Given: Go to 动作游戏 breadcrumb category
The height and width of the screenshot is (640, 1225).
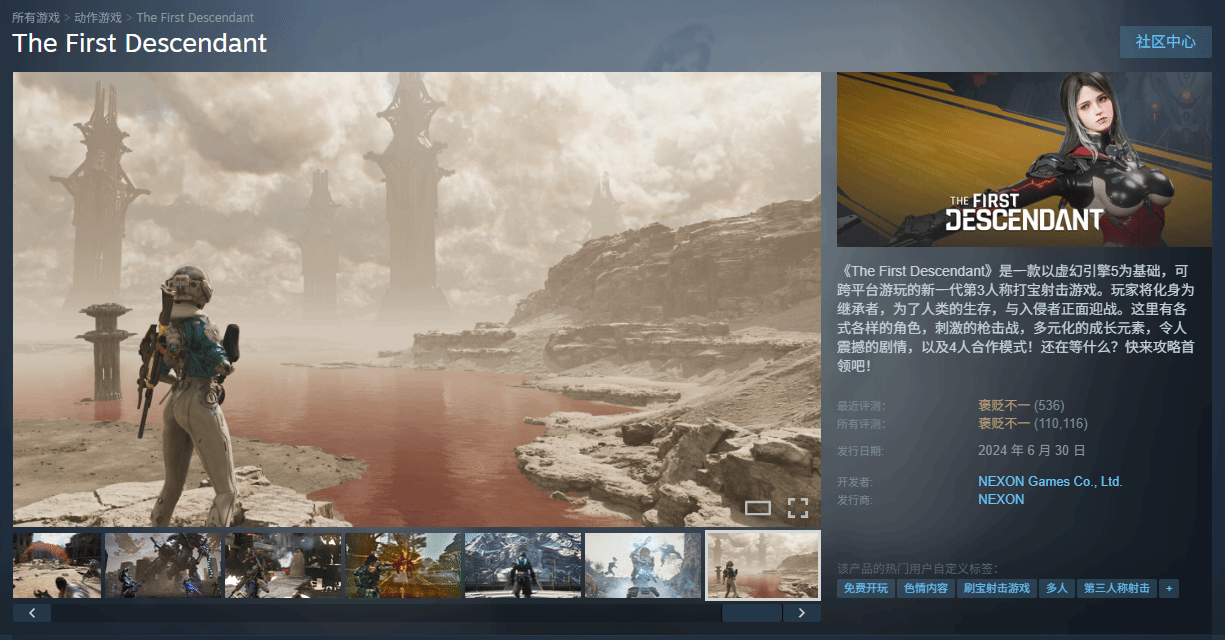Looking at the screenshot, I should (98, 18).
